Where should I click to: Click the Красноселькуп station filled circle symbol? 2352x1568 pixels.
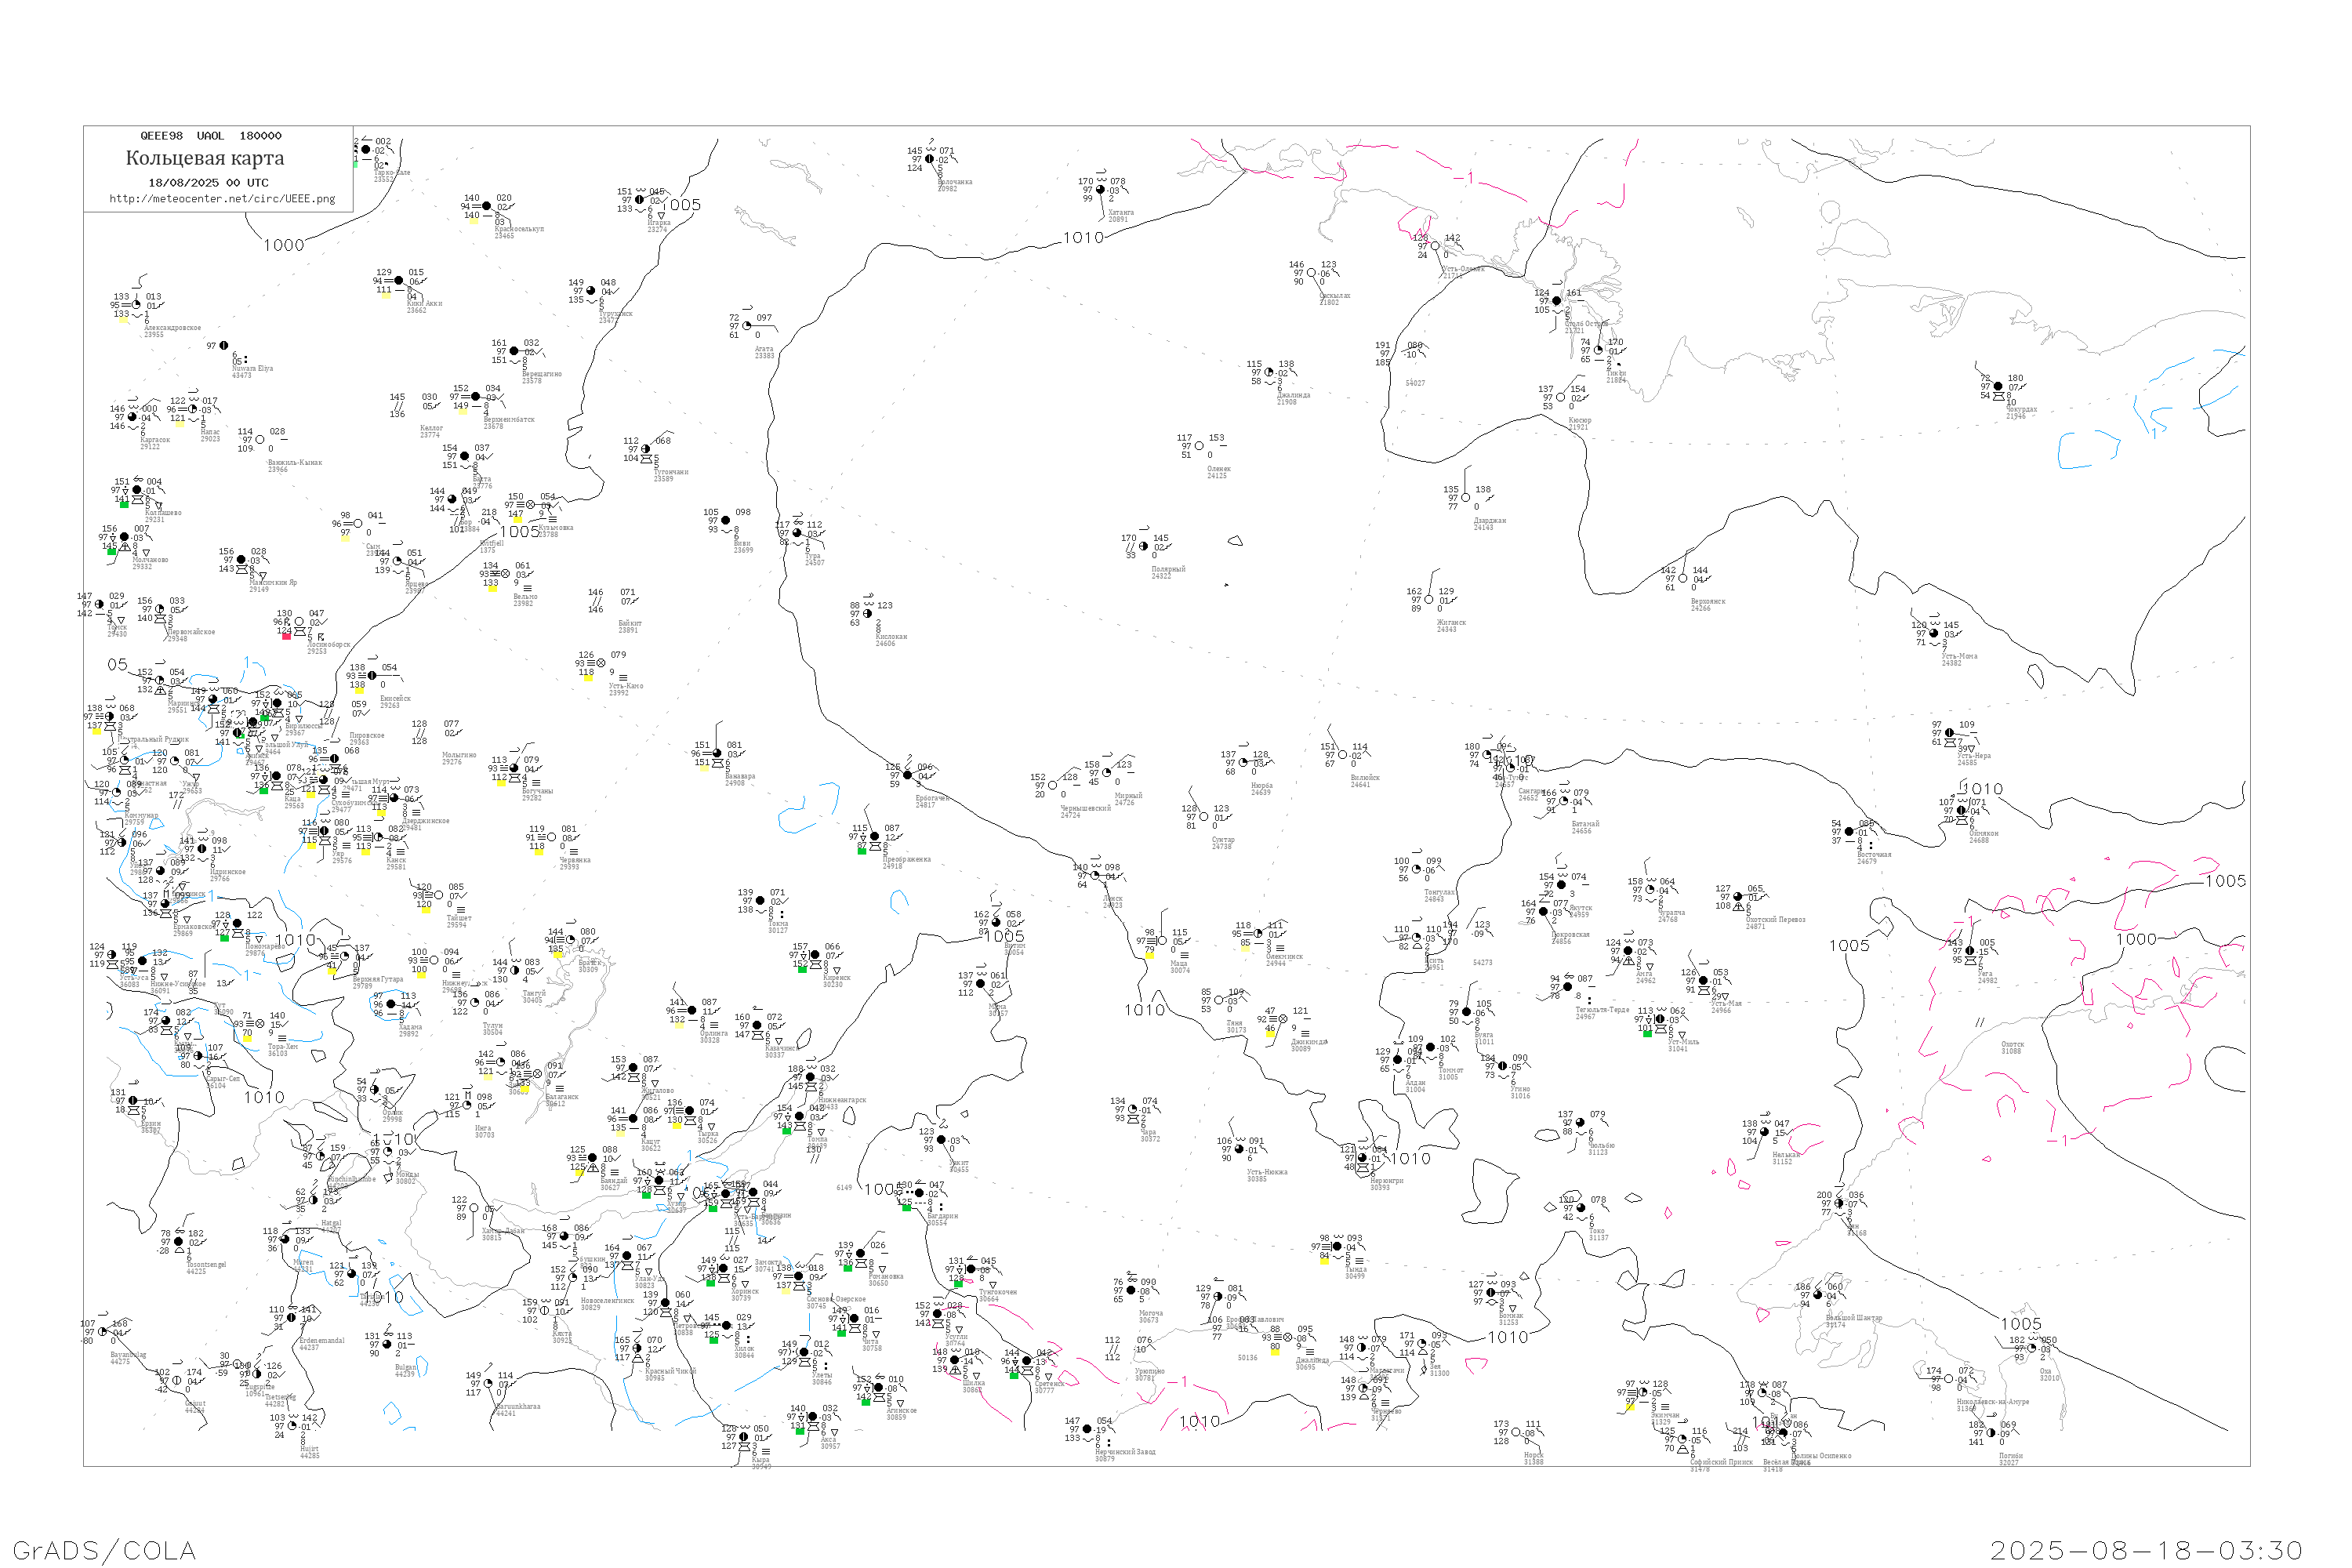(x=487, y=207)
